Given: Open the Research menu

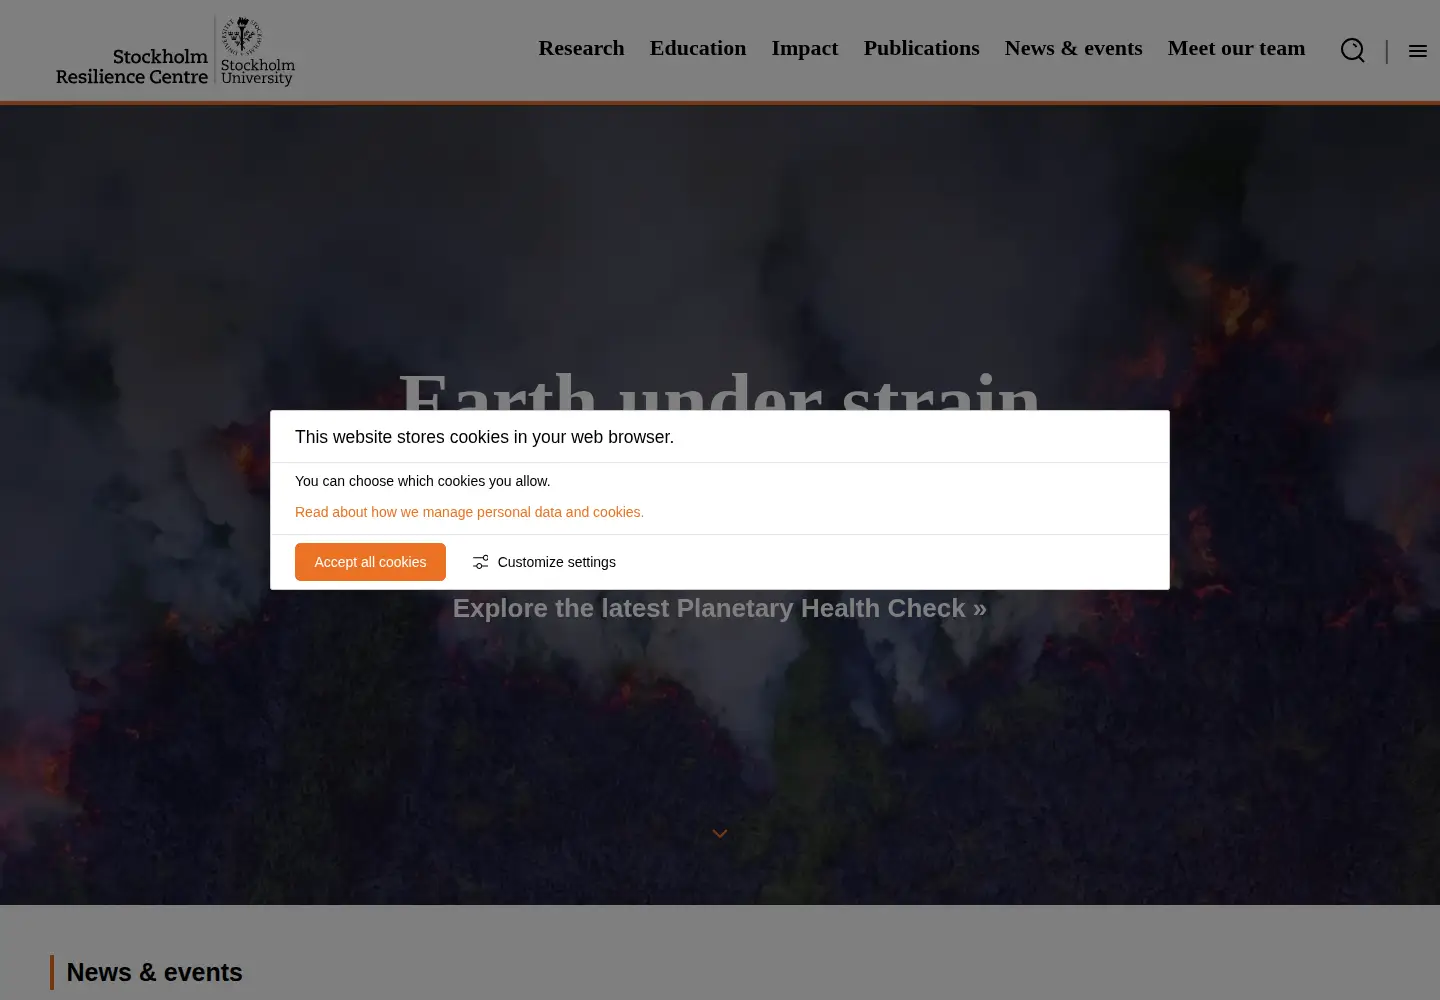Looking at the screenshot, I should click(x=581, y=48).
